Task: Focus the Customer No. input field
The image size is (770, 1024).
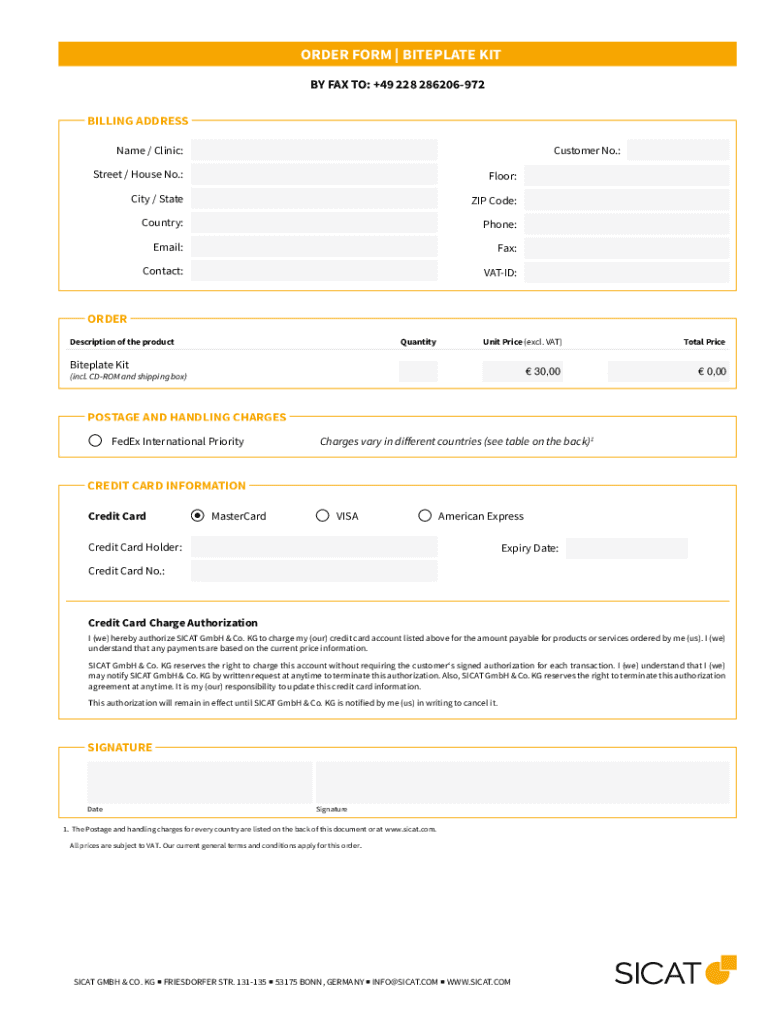Action: [x=678, y=150]
